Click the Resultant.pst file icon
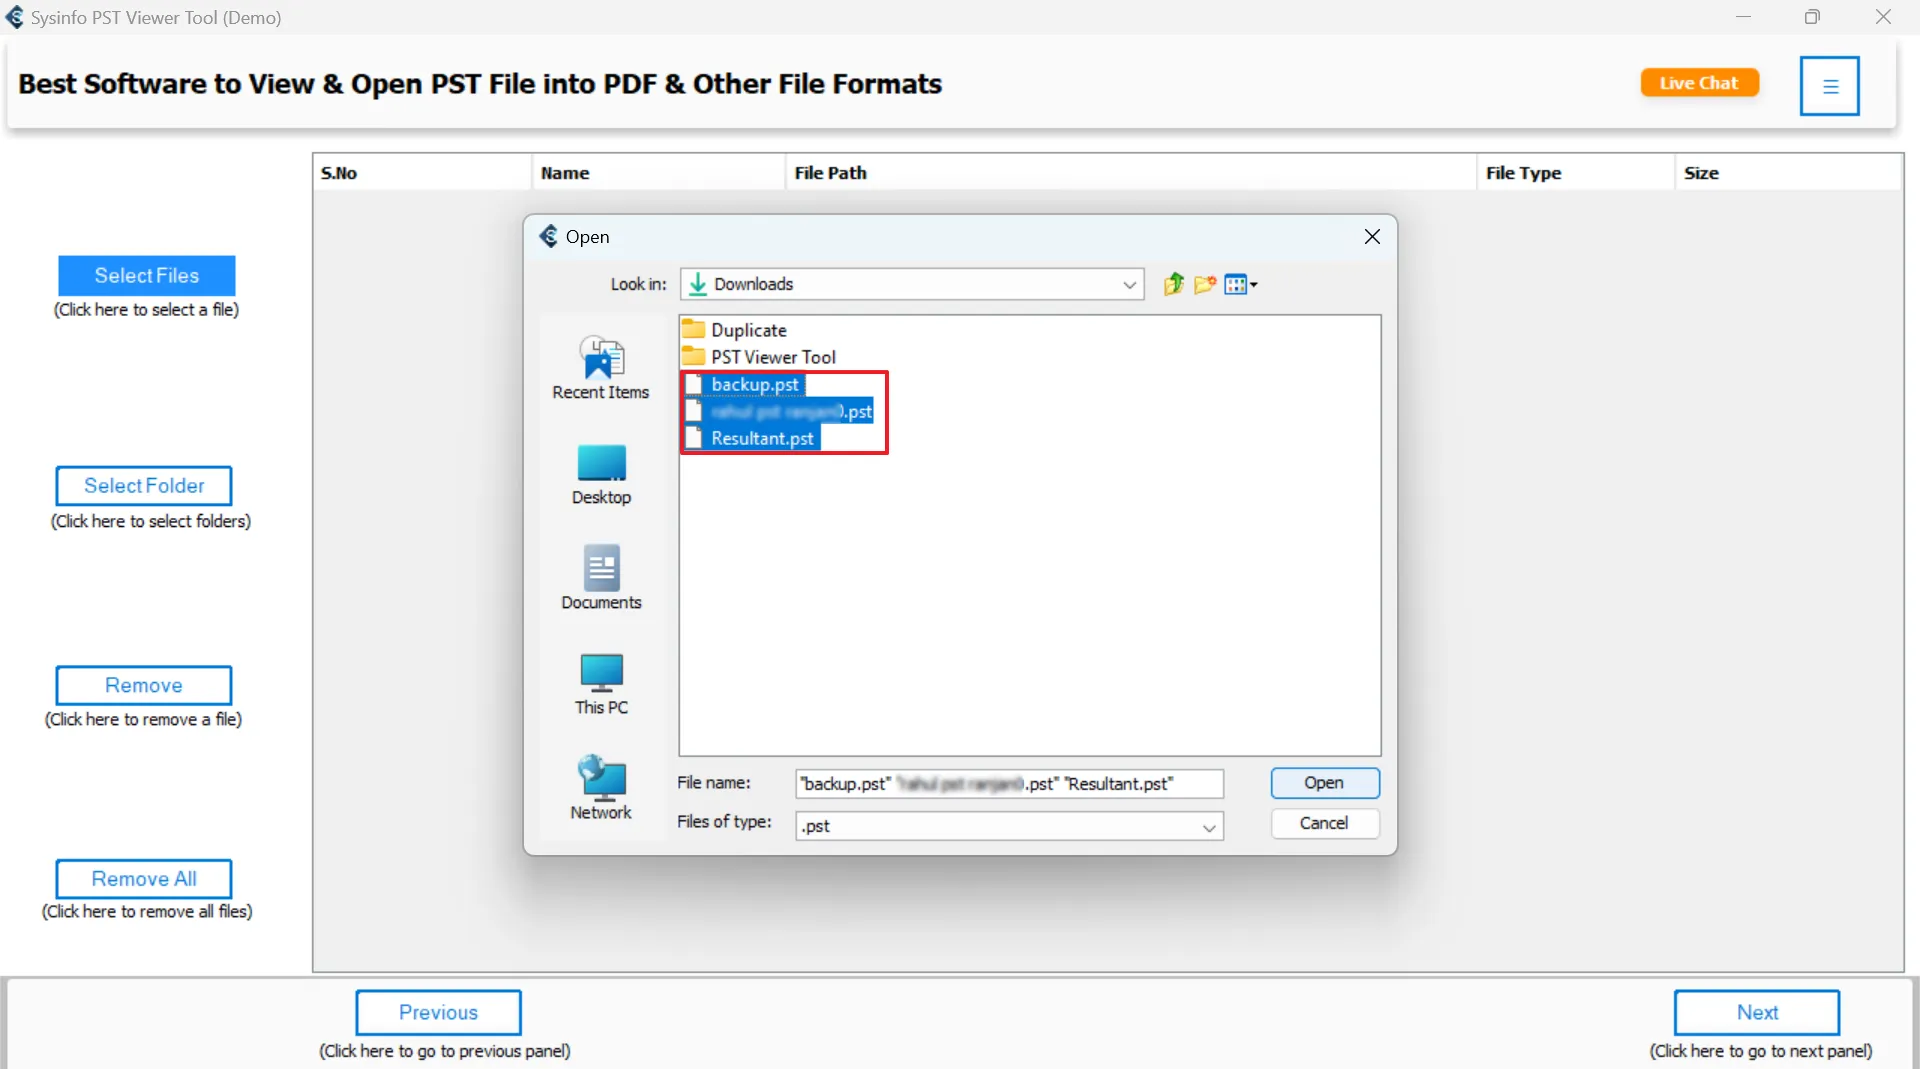 694,438
